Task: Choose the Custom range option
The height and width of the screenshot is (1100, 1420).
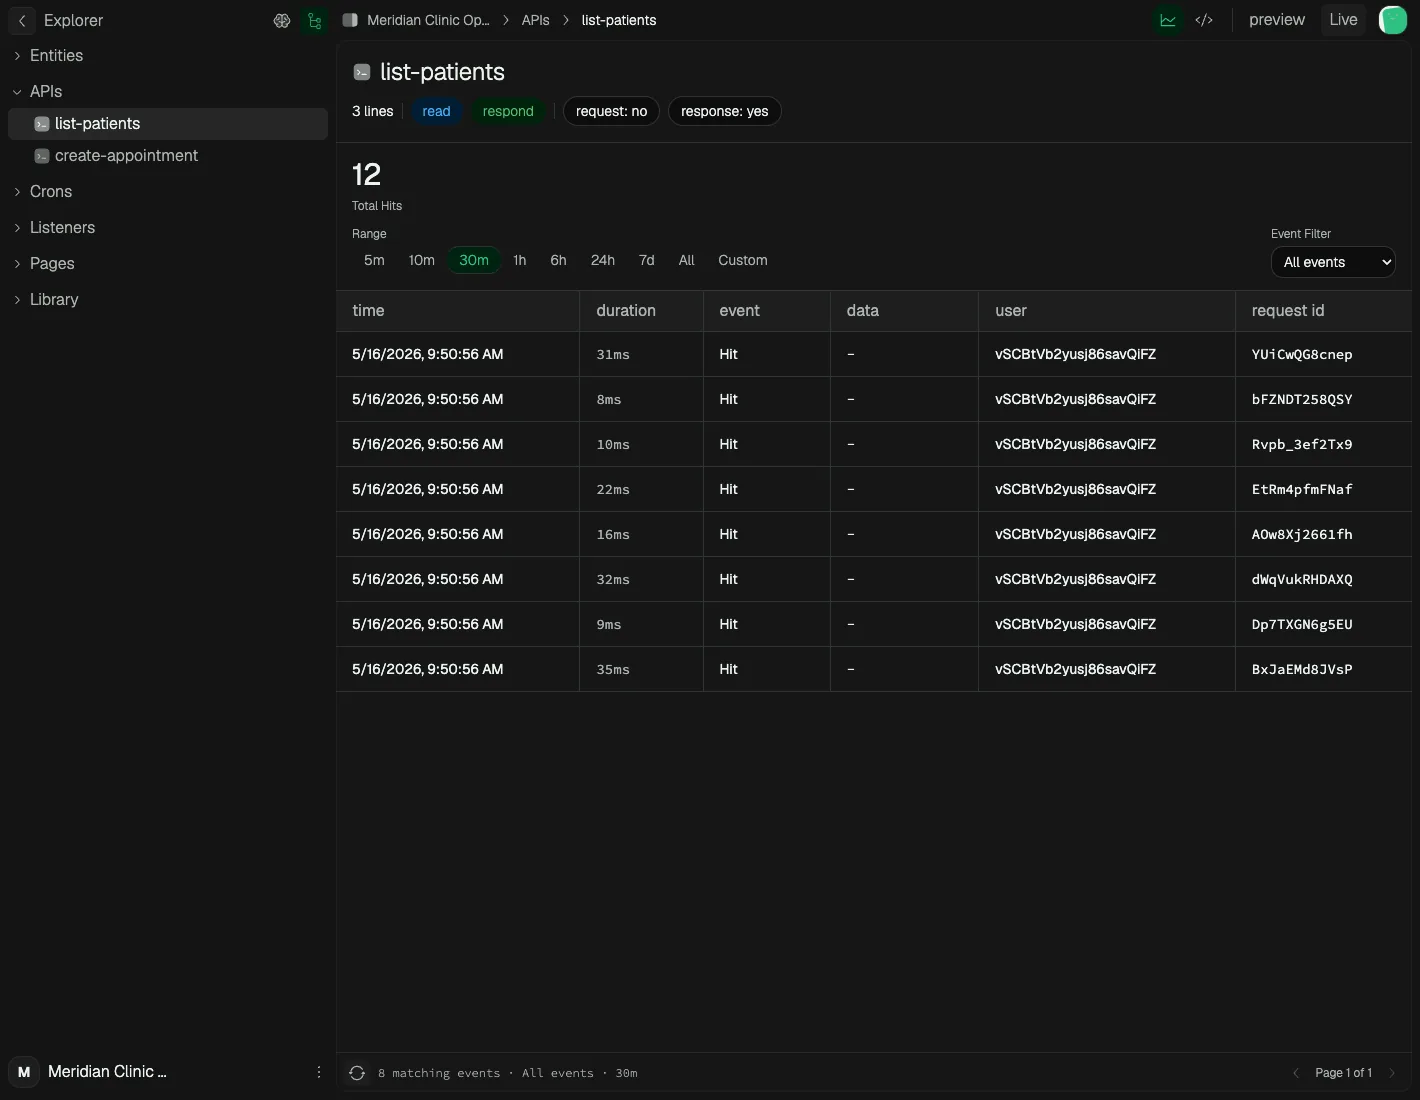Action: pos(743,260)
